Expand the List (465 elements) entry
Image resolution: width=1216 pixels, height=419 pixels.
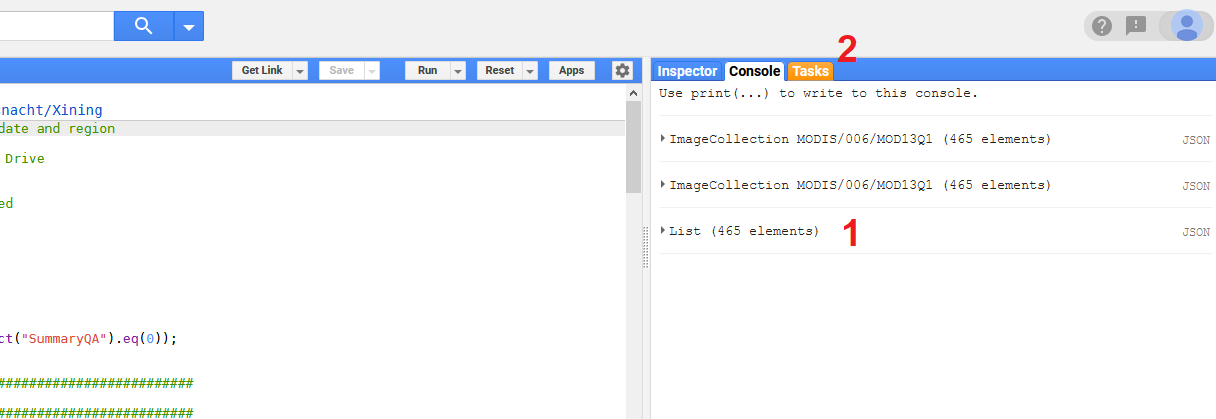coord(663,231)
